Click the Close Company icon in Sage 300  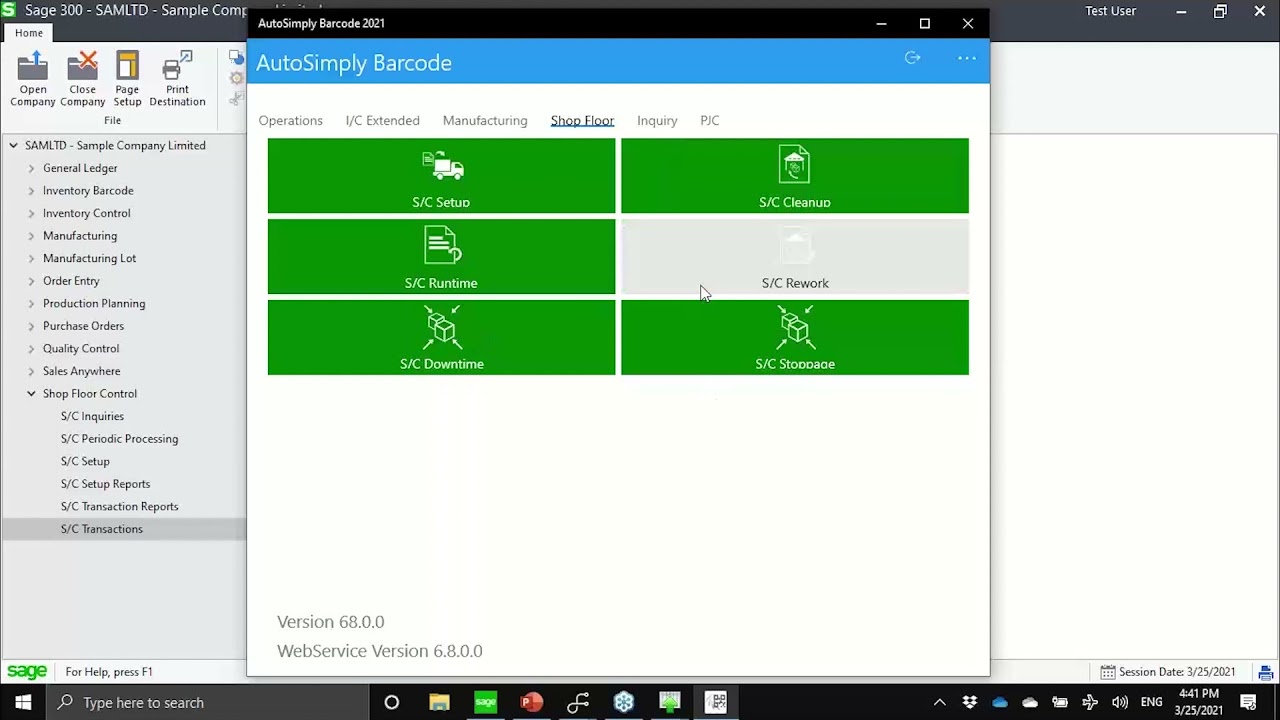pyautogui.click(x=82, y=79)
